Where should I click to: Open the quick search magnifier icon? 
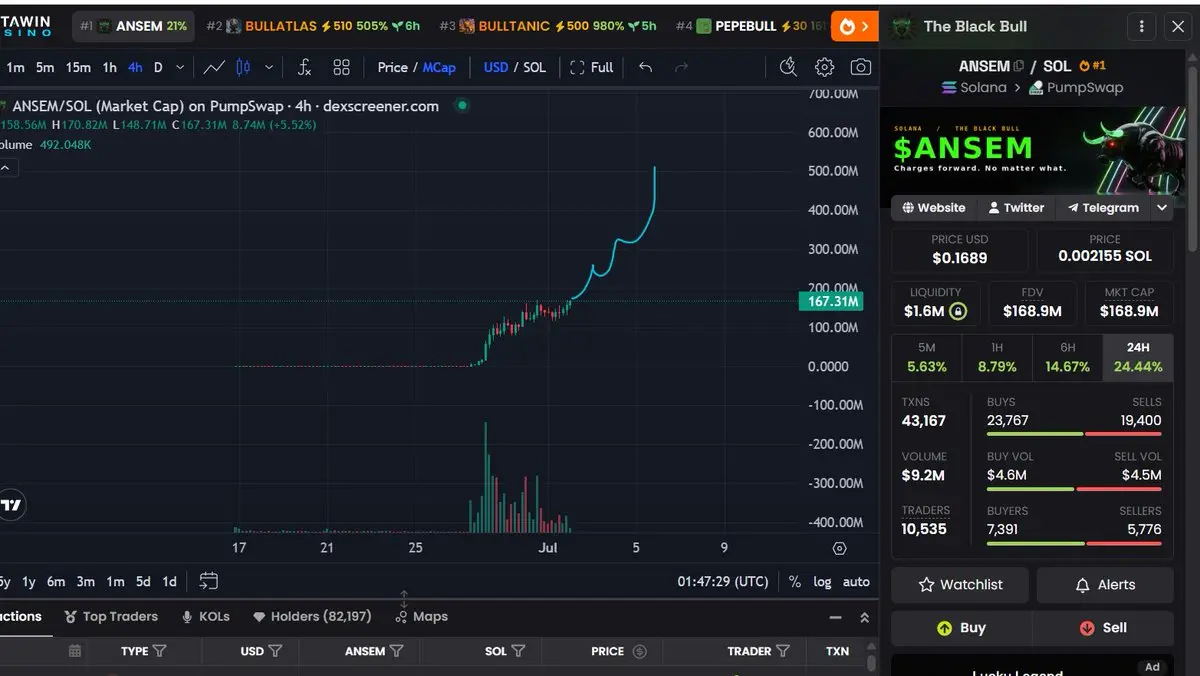pyautogui.click(x=788, y=67)
